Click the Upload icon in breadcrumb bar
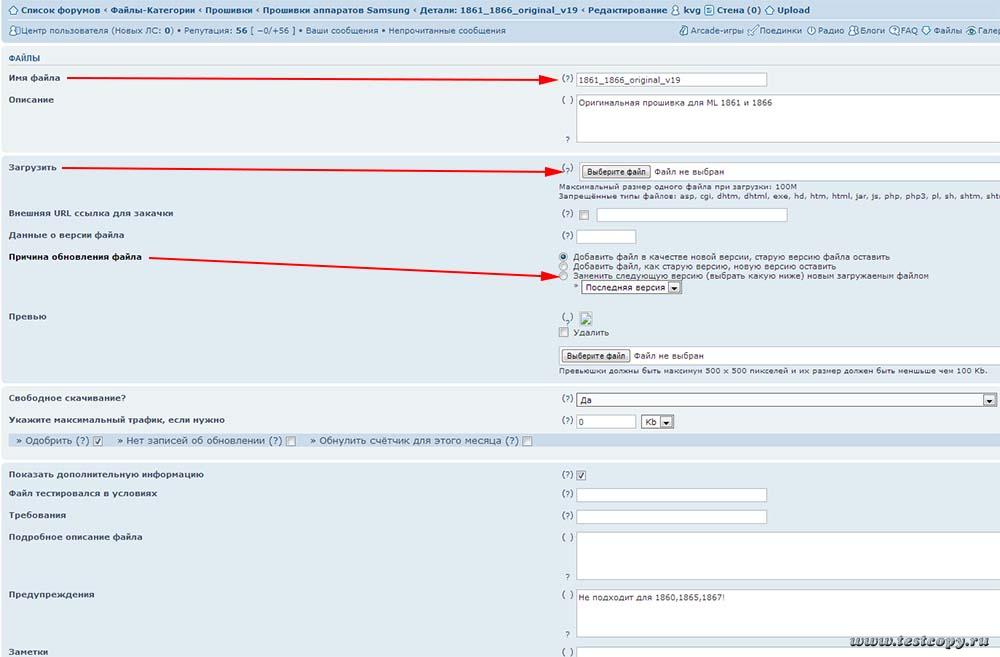 tap(770, 10)
